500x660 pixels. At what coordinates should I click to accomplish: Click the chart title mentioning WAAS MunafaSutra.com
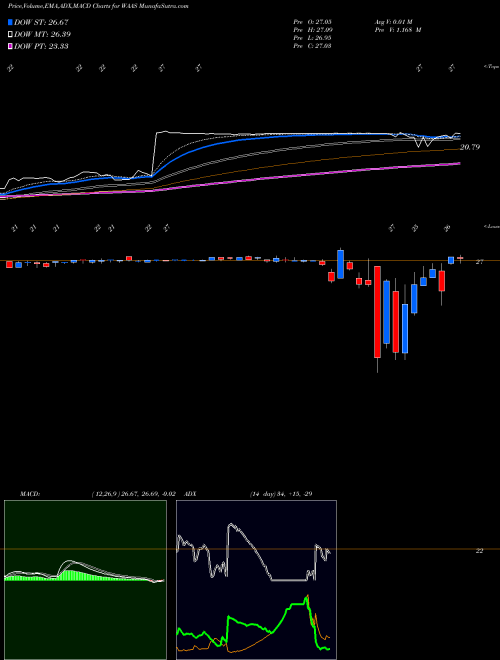tap(98, 6)
